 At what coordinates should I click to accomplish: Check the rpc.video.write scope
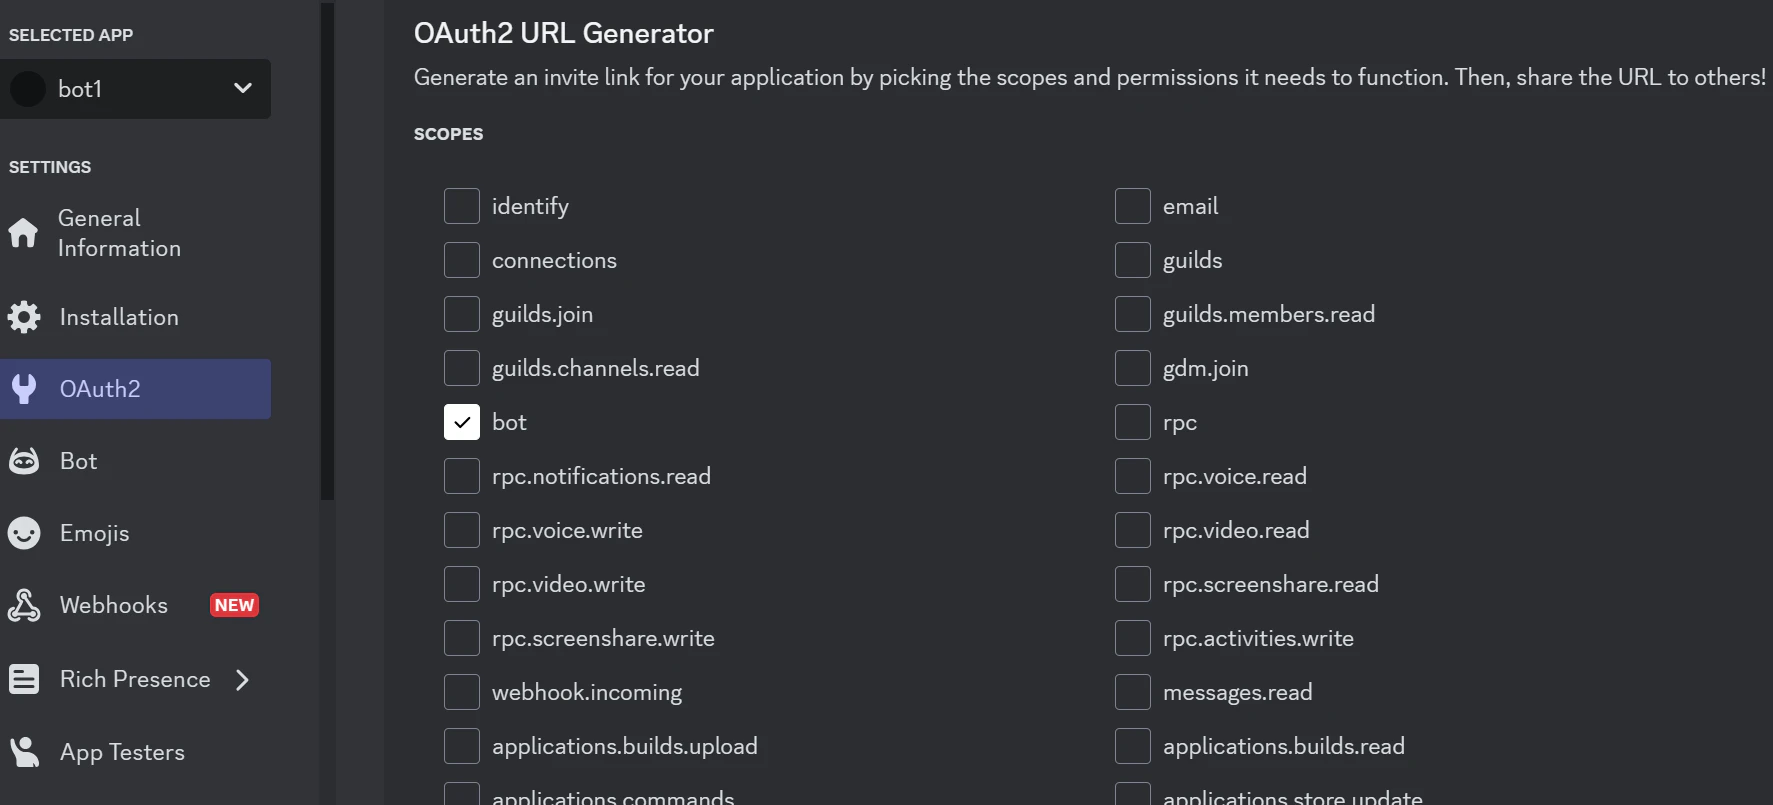click(462, 584)
